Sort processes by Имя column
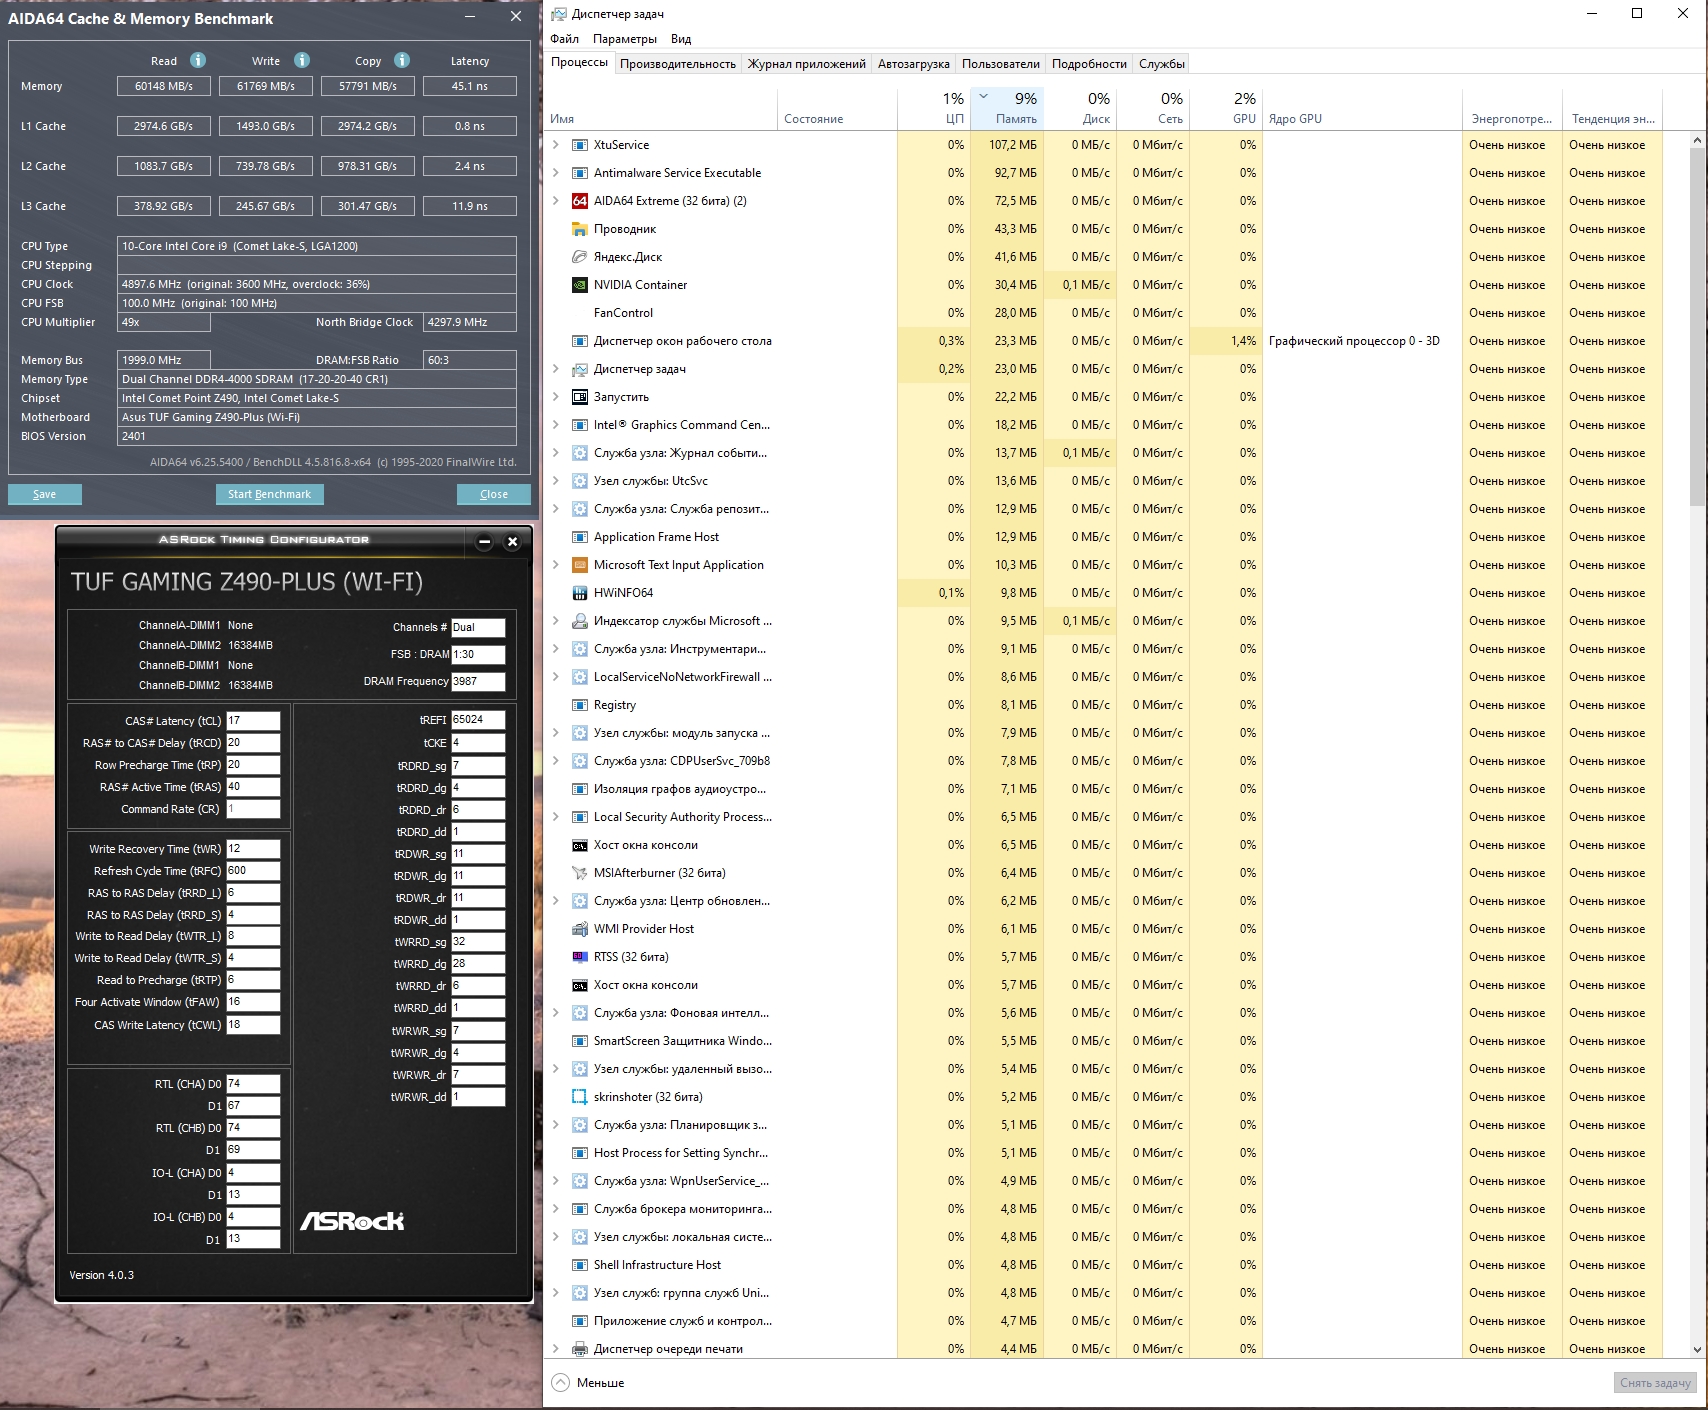The width and height of the screenshot is (1708, 1410). 661,109
